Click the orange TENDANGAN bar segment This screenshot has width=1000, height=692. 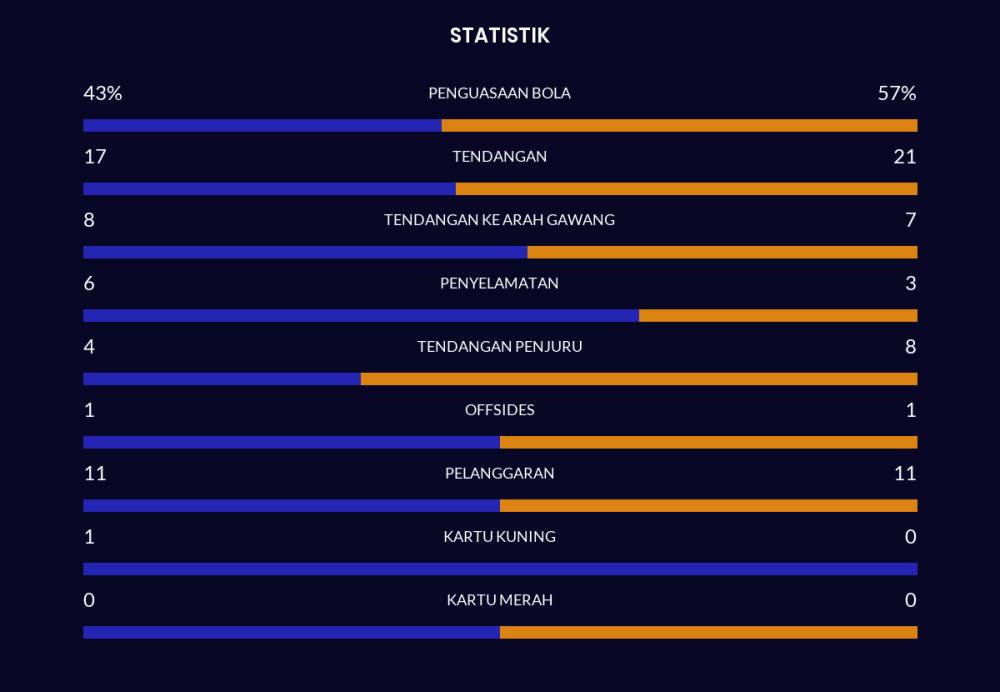[x=687, y=189]
